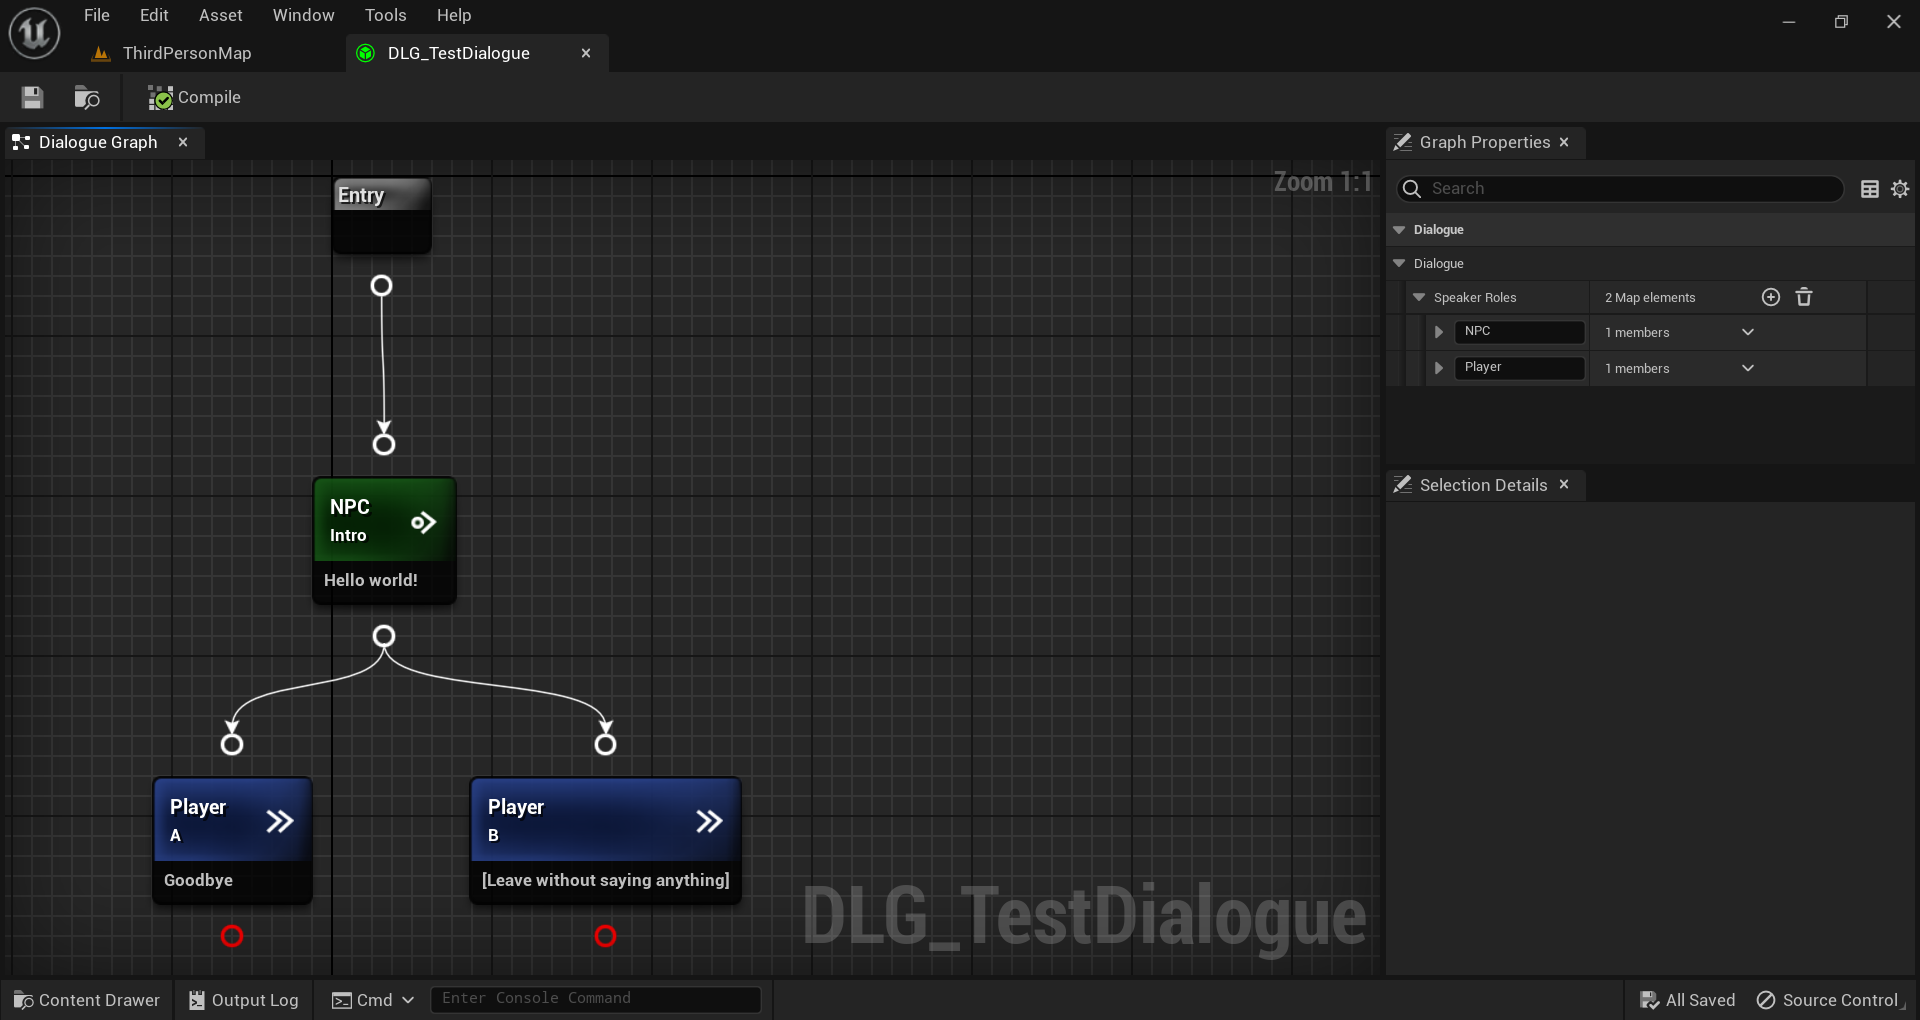Expand the NPC speaker role entry

click(1439, 332)
